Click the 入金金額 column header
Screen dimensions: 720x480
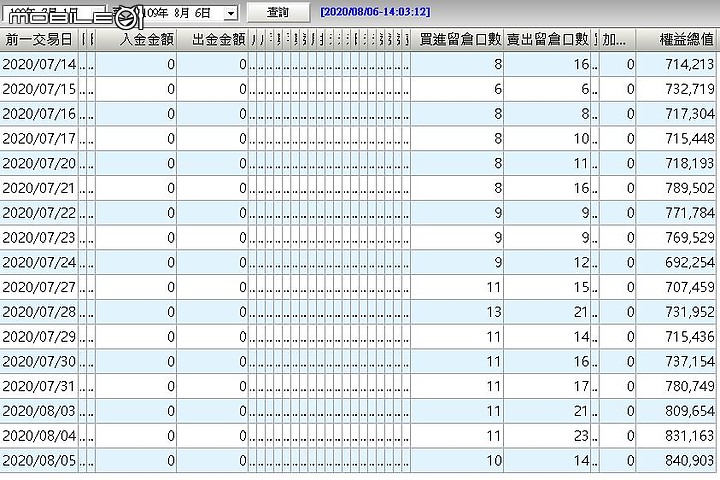point(136,40)
